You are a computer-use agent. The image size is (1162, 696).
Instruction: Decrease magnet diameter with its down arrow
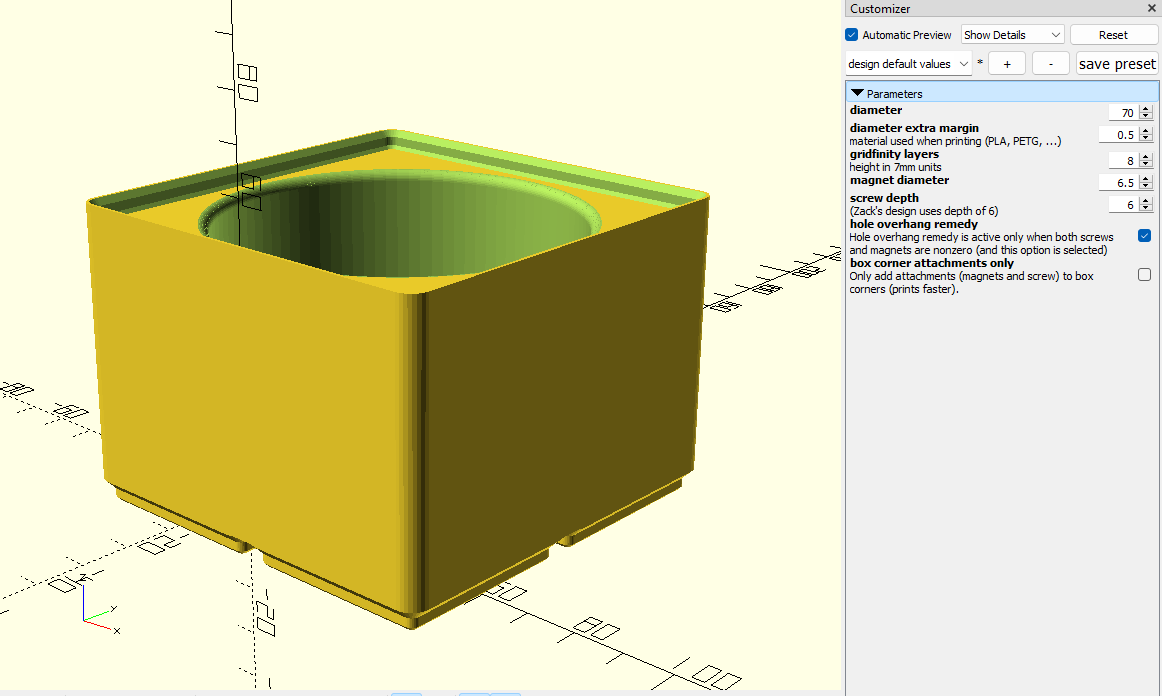coord(1147,186)
